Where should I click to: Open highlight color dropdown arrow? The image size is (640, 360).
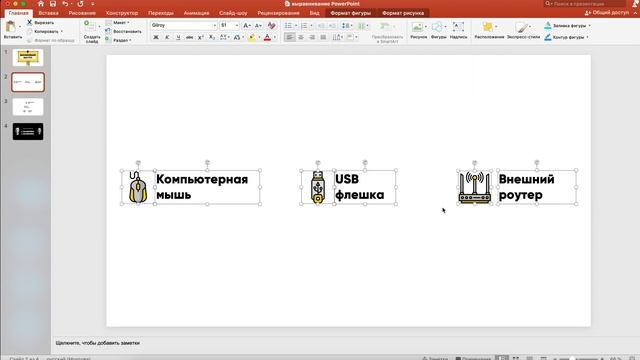tap(259, 38)
